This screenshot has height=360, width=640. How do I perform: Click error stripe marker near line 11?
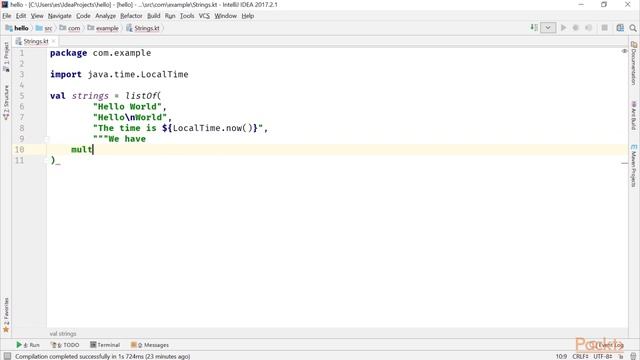[x=624, y=163]
